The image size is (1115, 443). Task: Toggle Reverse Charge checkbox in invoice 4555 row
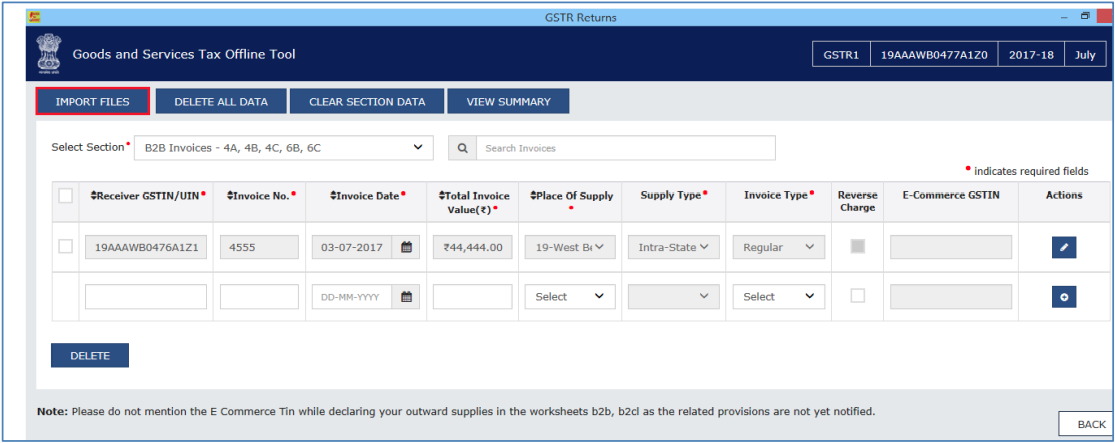[858, 247]
